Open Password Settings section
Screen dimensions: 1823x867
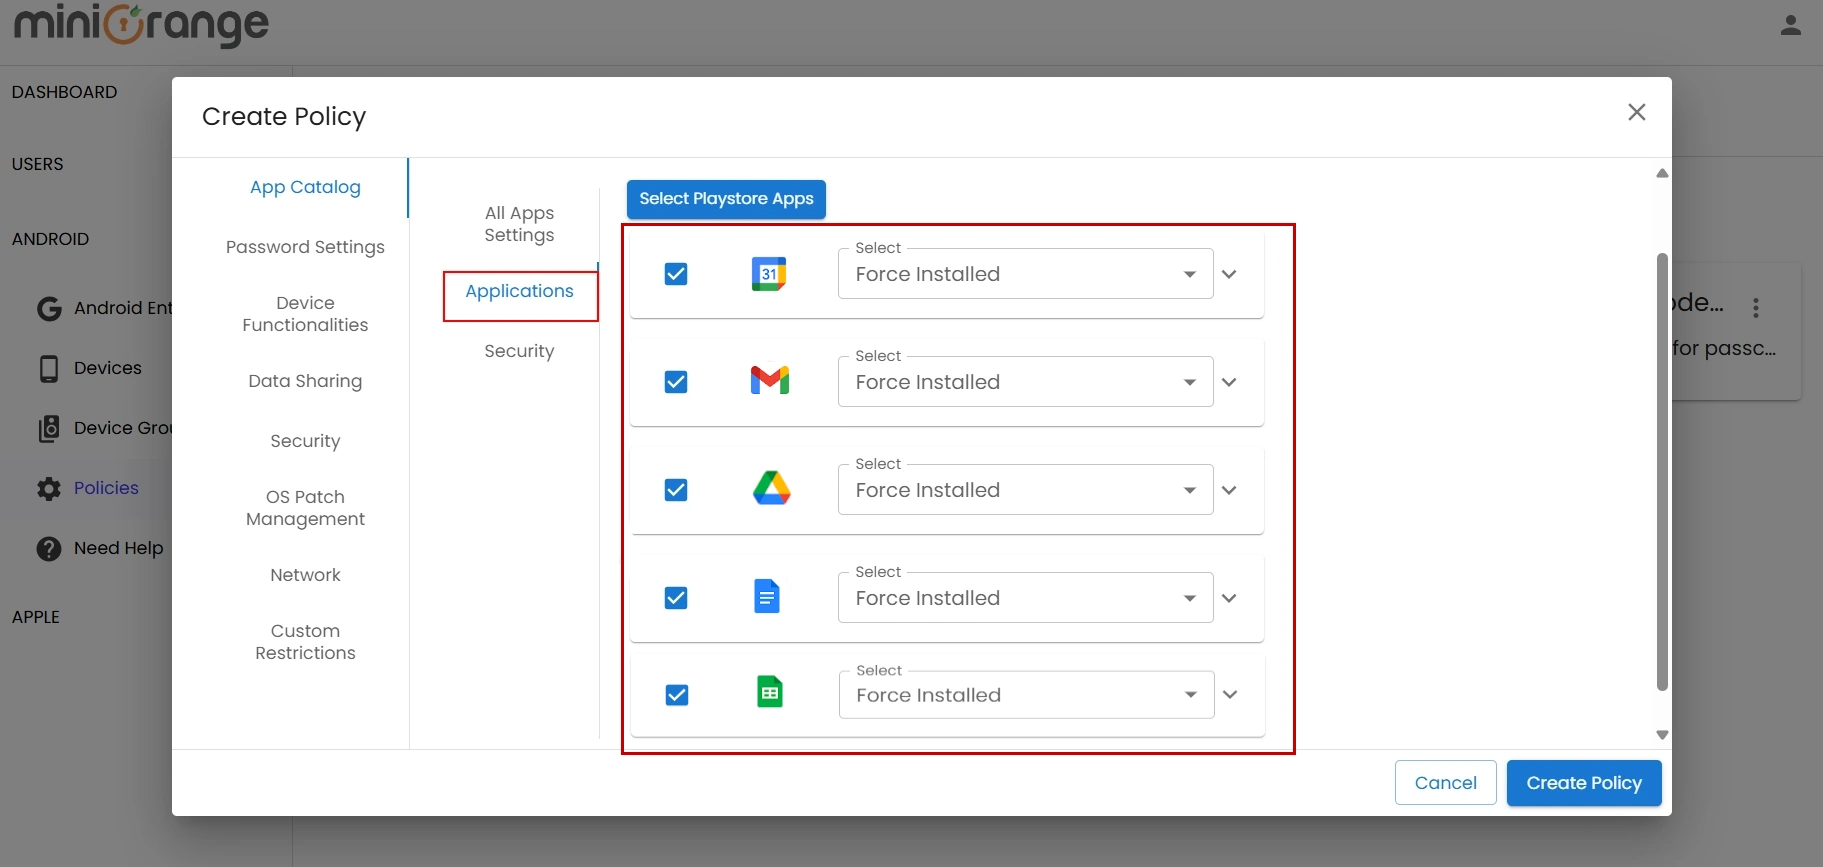(305, 247)
